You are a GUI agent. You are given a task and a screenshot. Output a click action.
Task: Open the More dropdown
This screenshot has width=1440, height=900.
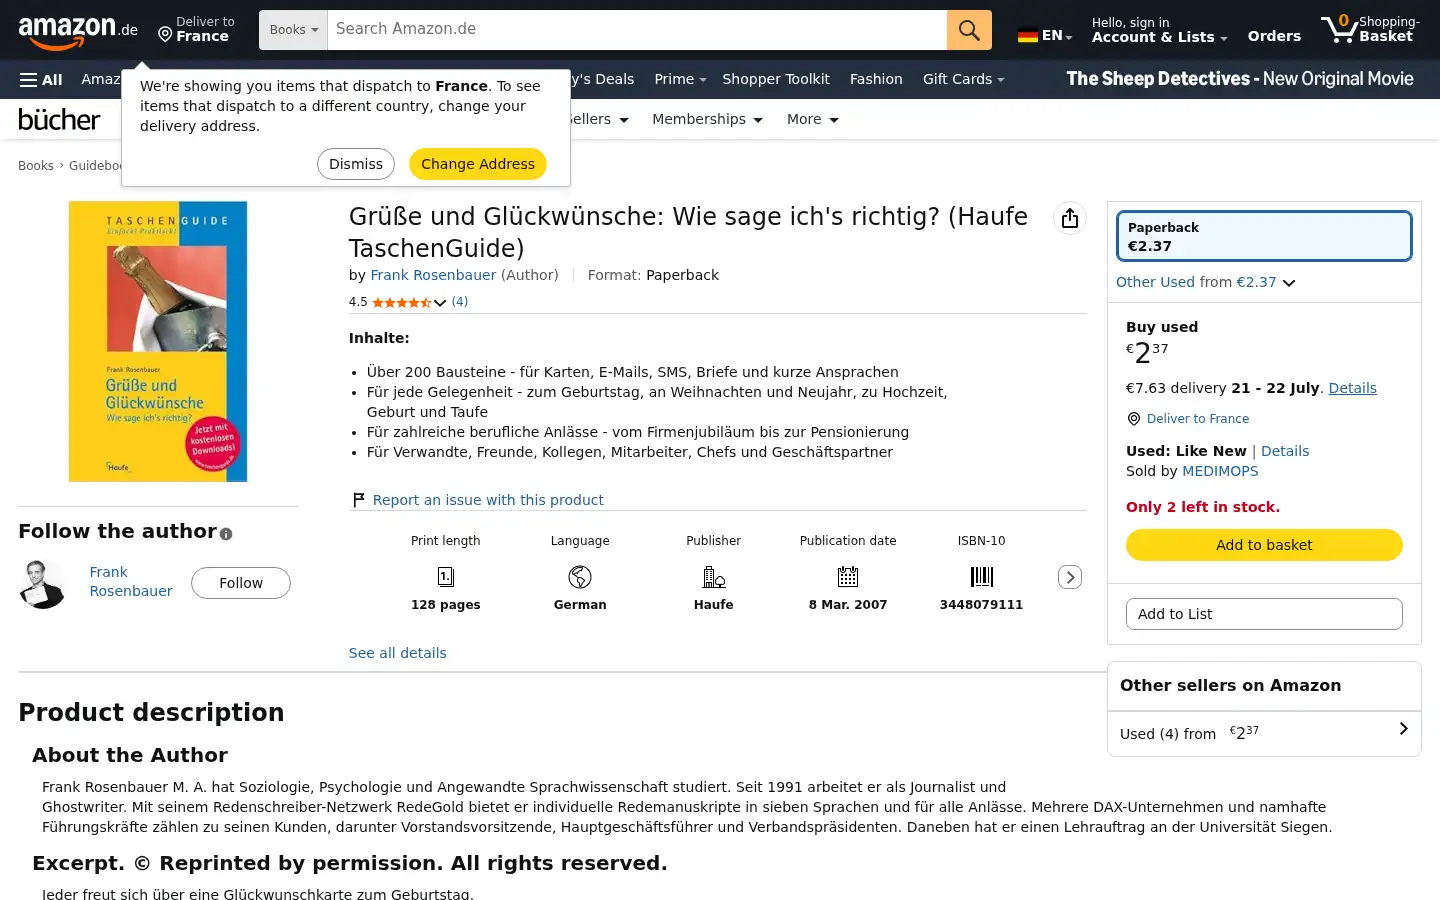pos(812,119)
